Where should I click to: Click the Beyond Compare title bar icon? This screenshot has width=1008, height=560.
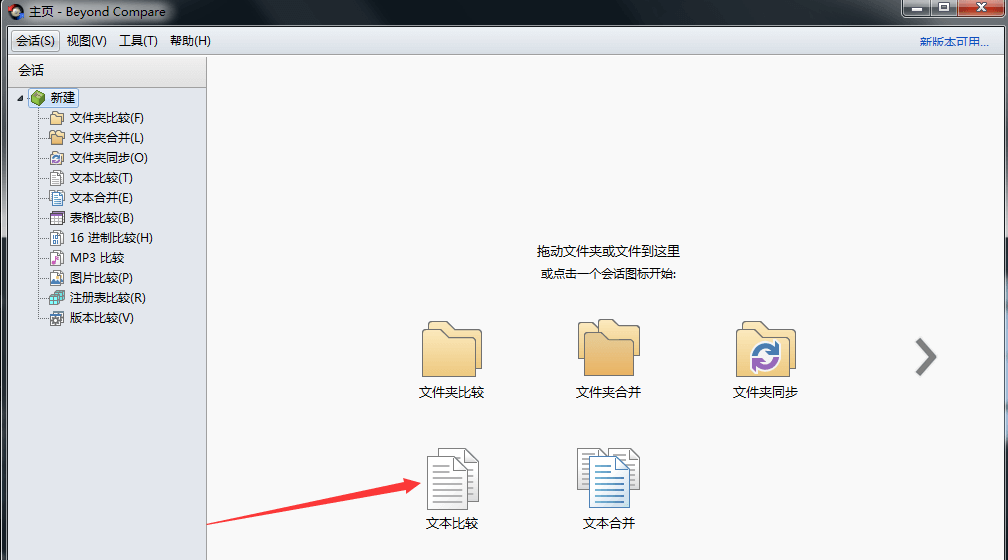coord(15,12)
